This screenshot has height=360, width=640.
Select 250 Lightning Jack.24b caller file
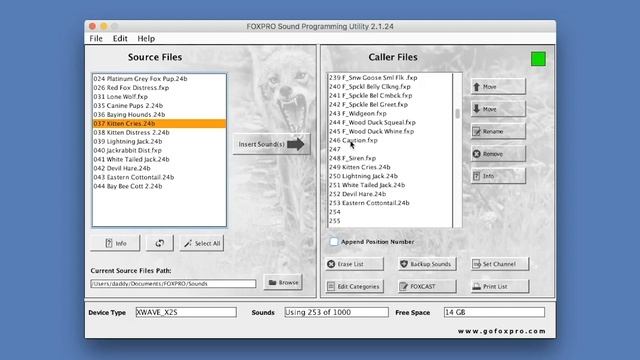click(x=390, y=176)
